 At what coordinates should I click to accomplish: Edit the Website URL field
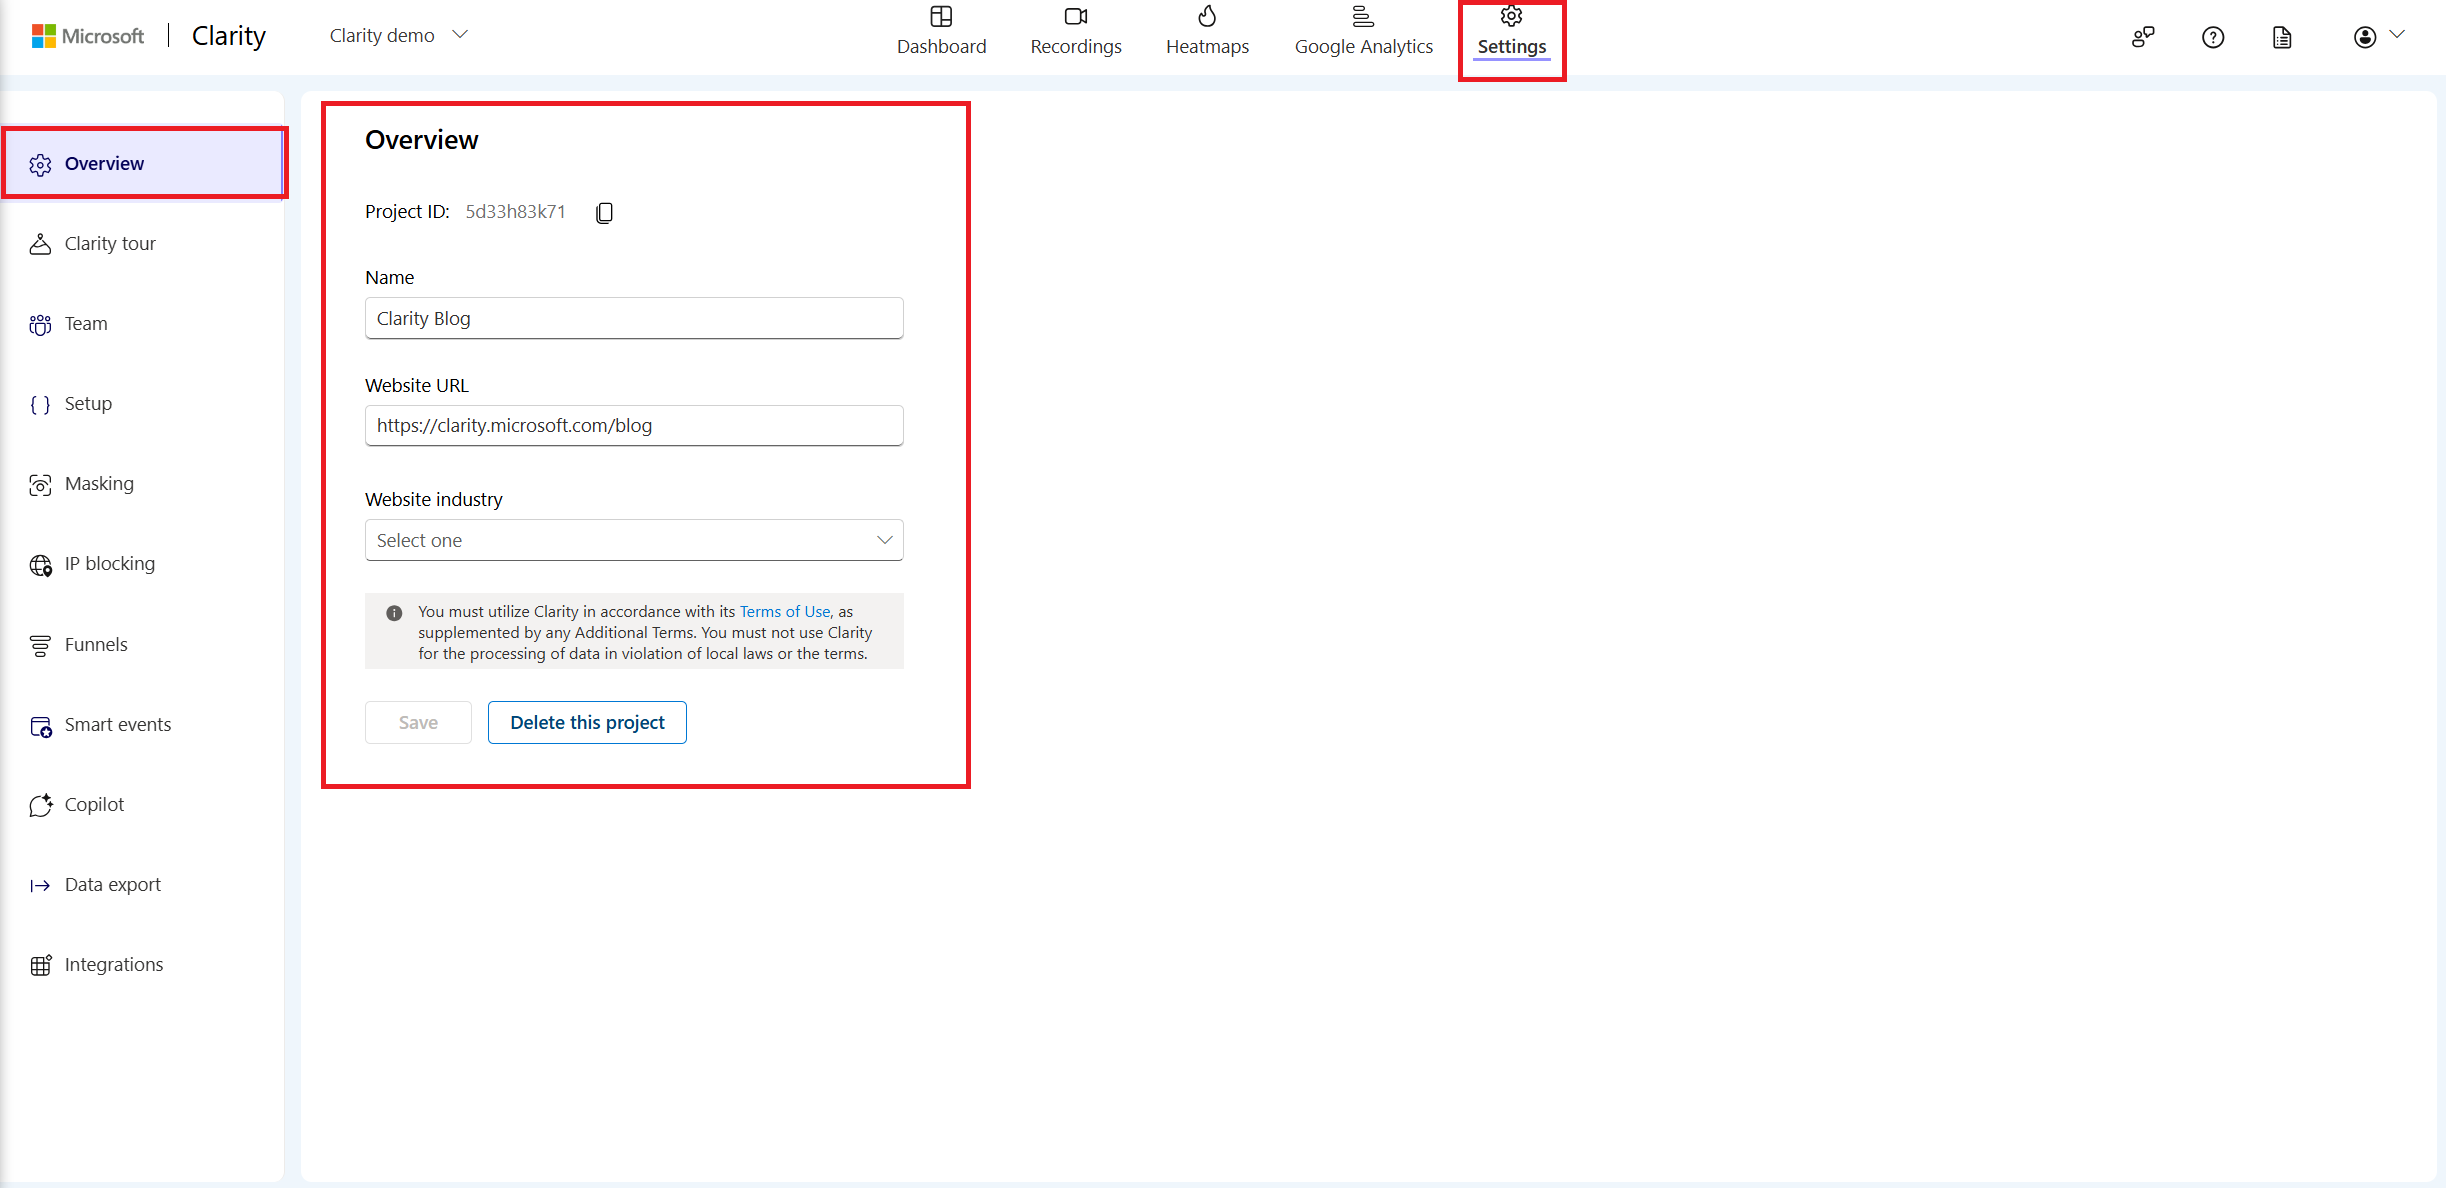[633, 425]
